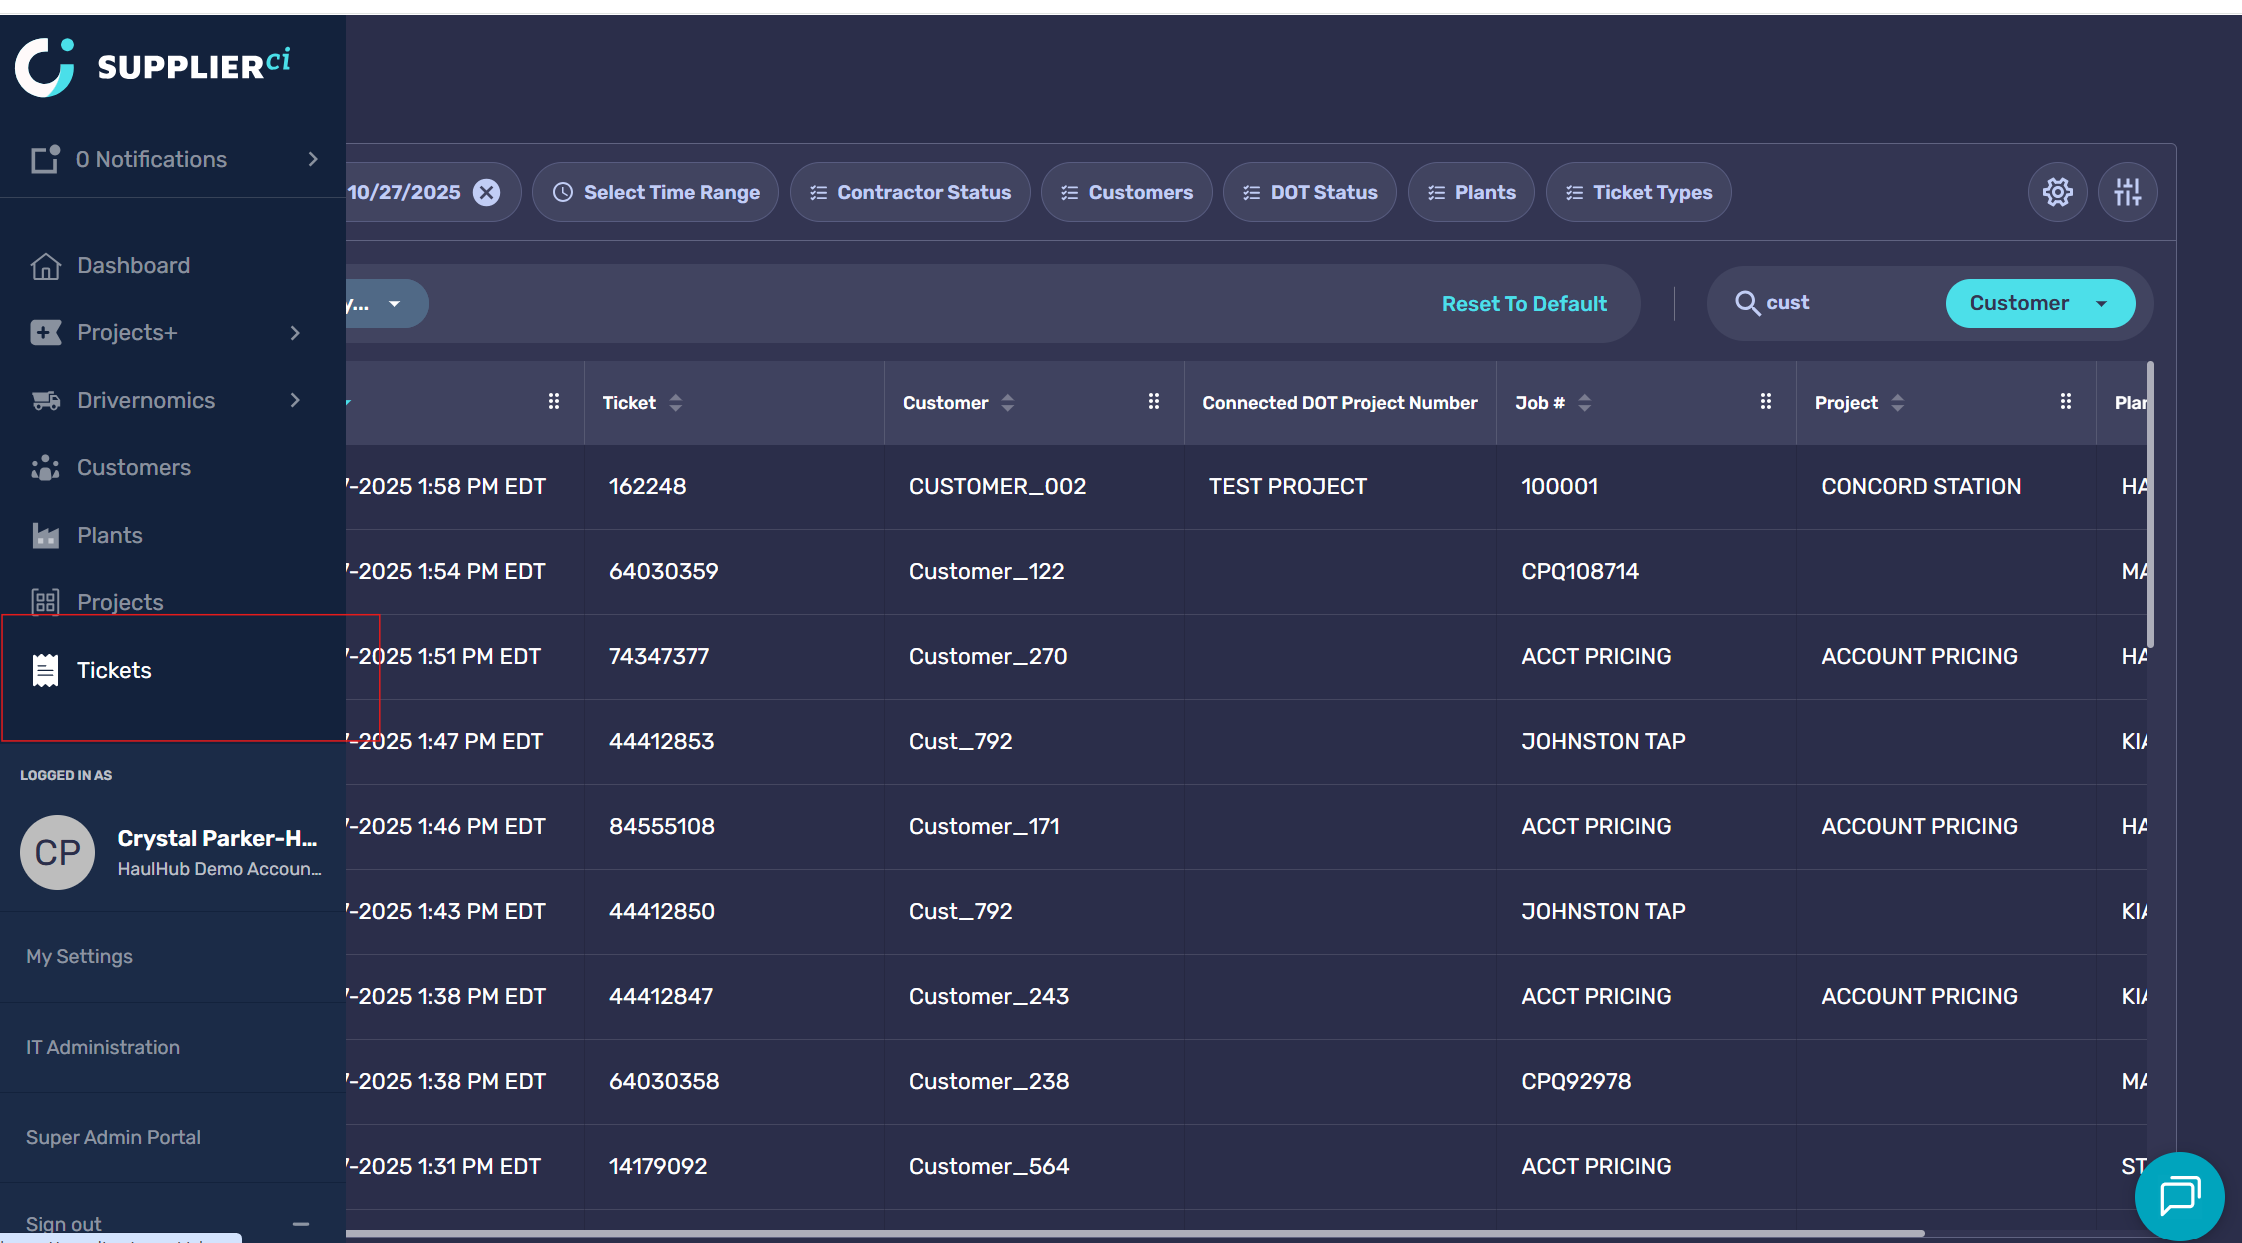Expand the Projects+ submenu
Image resolution: width=2242 pixels, height=1243 pixels.
coord(294,333)
